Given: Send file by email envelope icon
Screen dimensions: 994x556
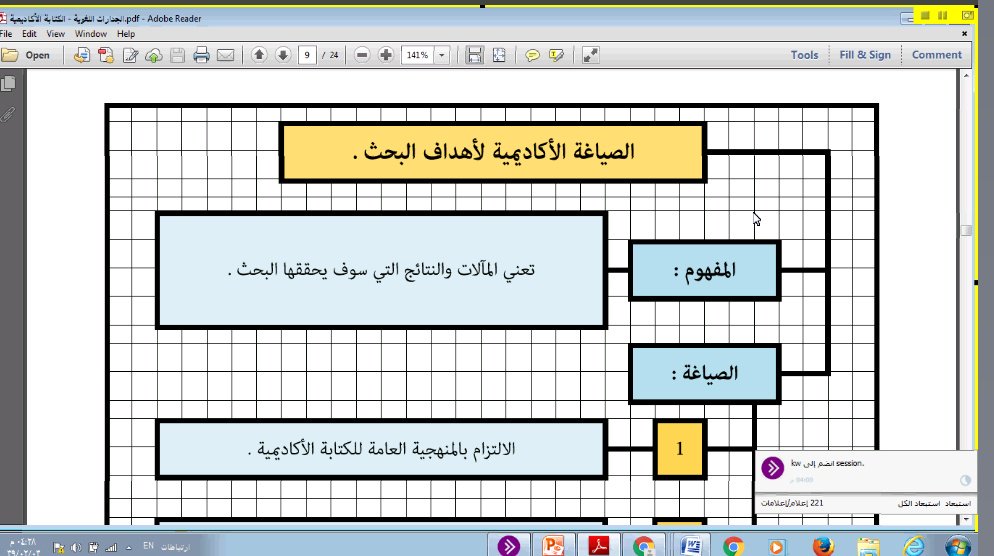Looking at the screenshot, I should click(x=226, y=55).
